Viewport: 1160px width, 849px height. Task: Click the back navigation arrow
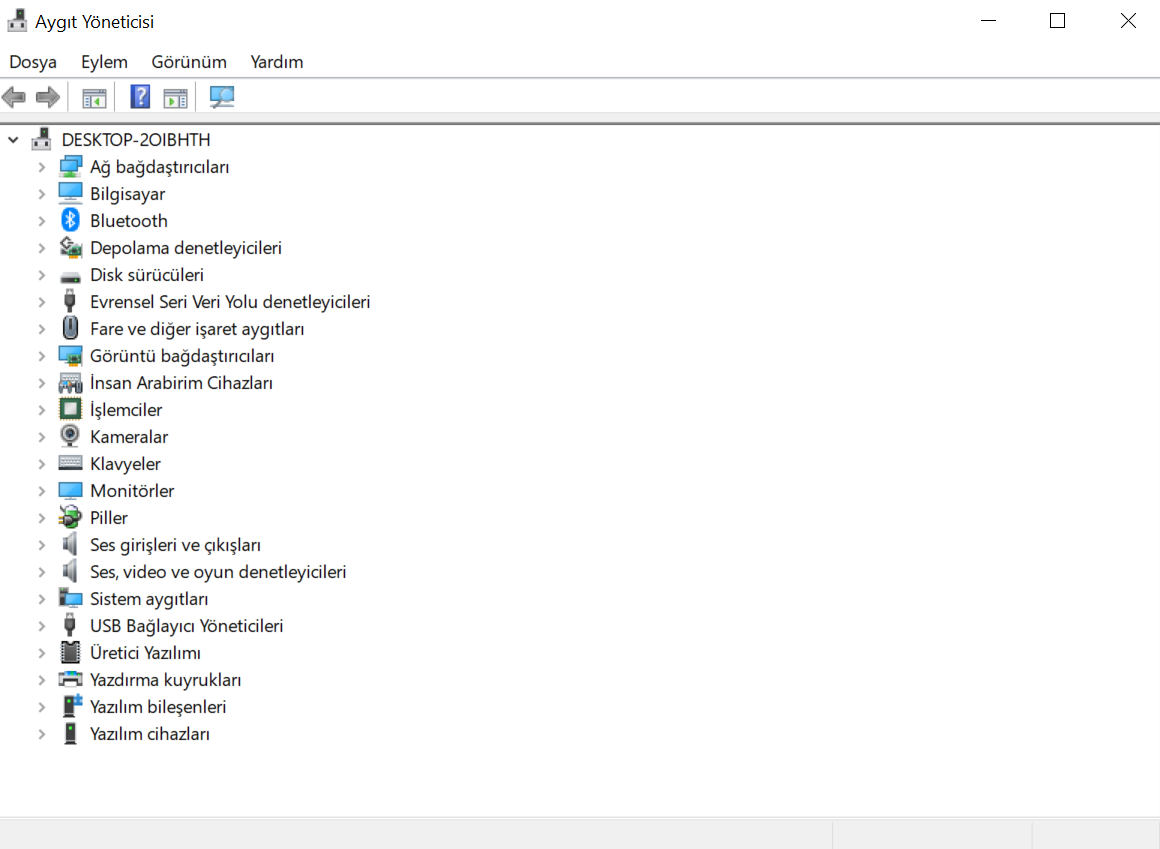[14, 96]
